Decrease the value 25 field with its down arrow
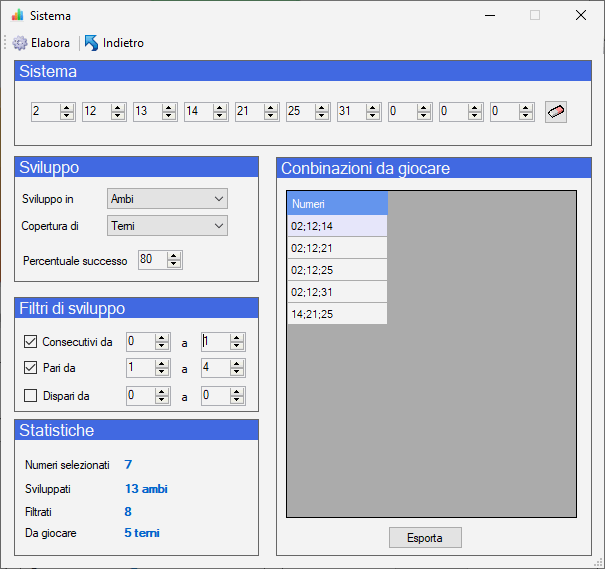Screen dimensions: 605x569 [322, 116]
